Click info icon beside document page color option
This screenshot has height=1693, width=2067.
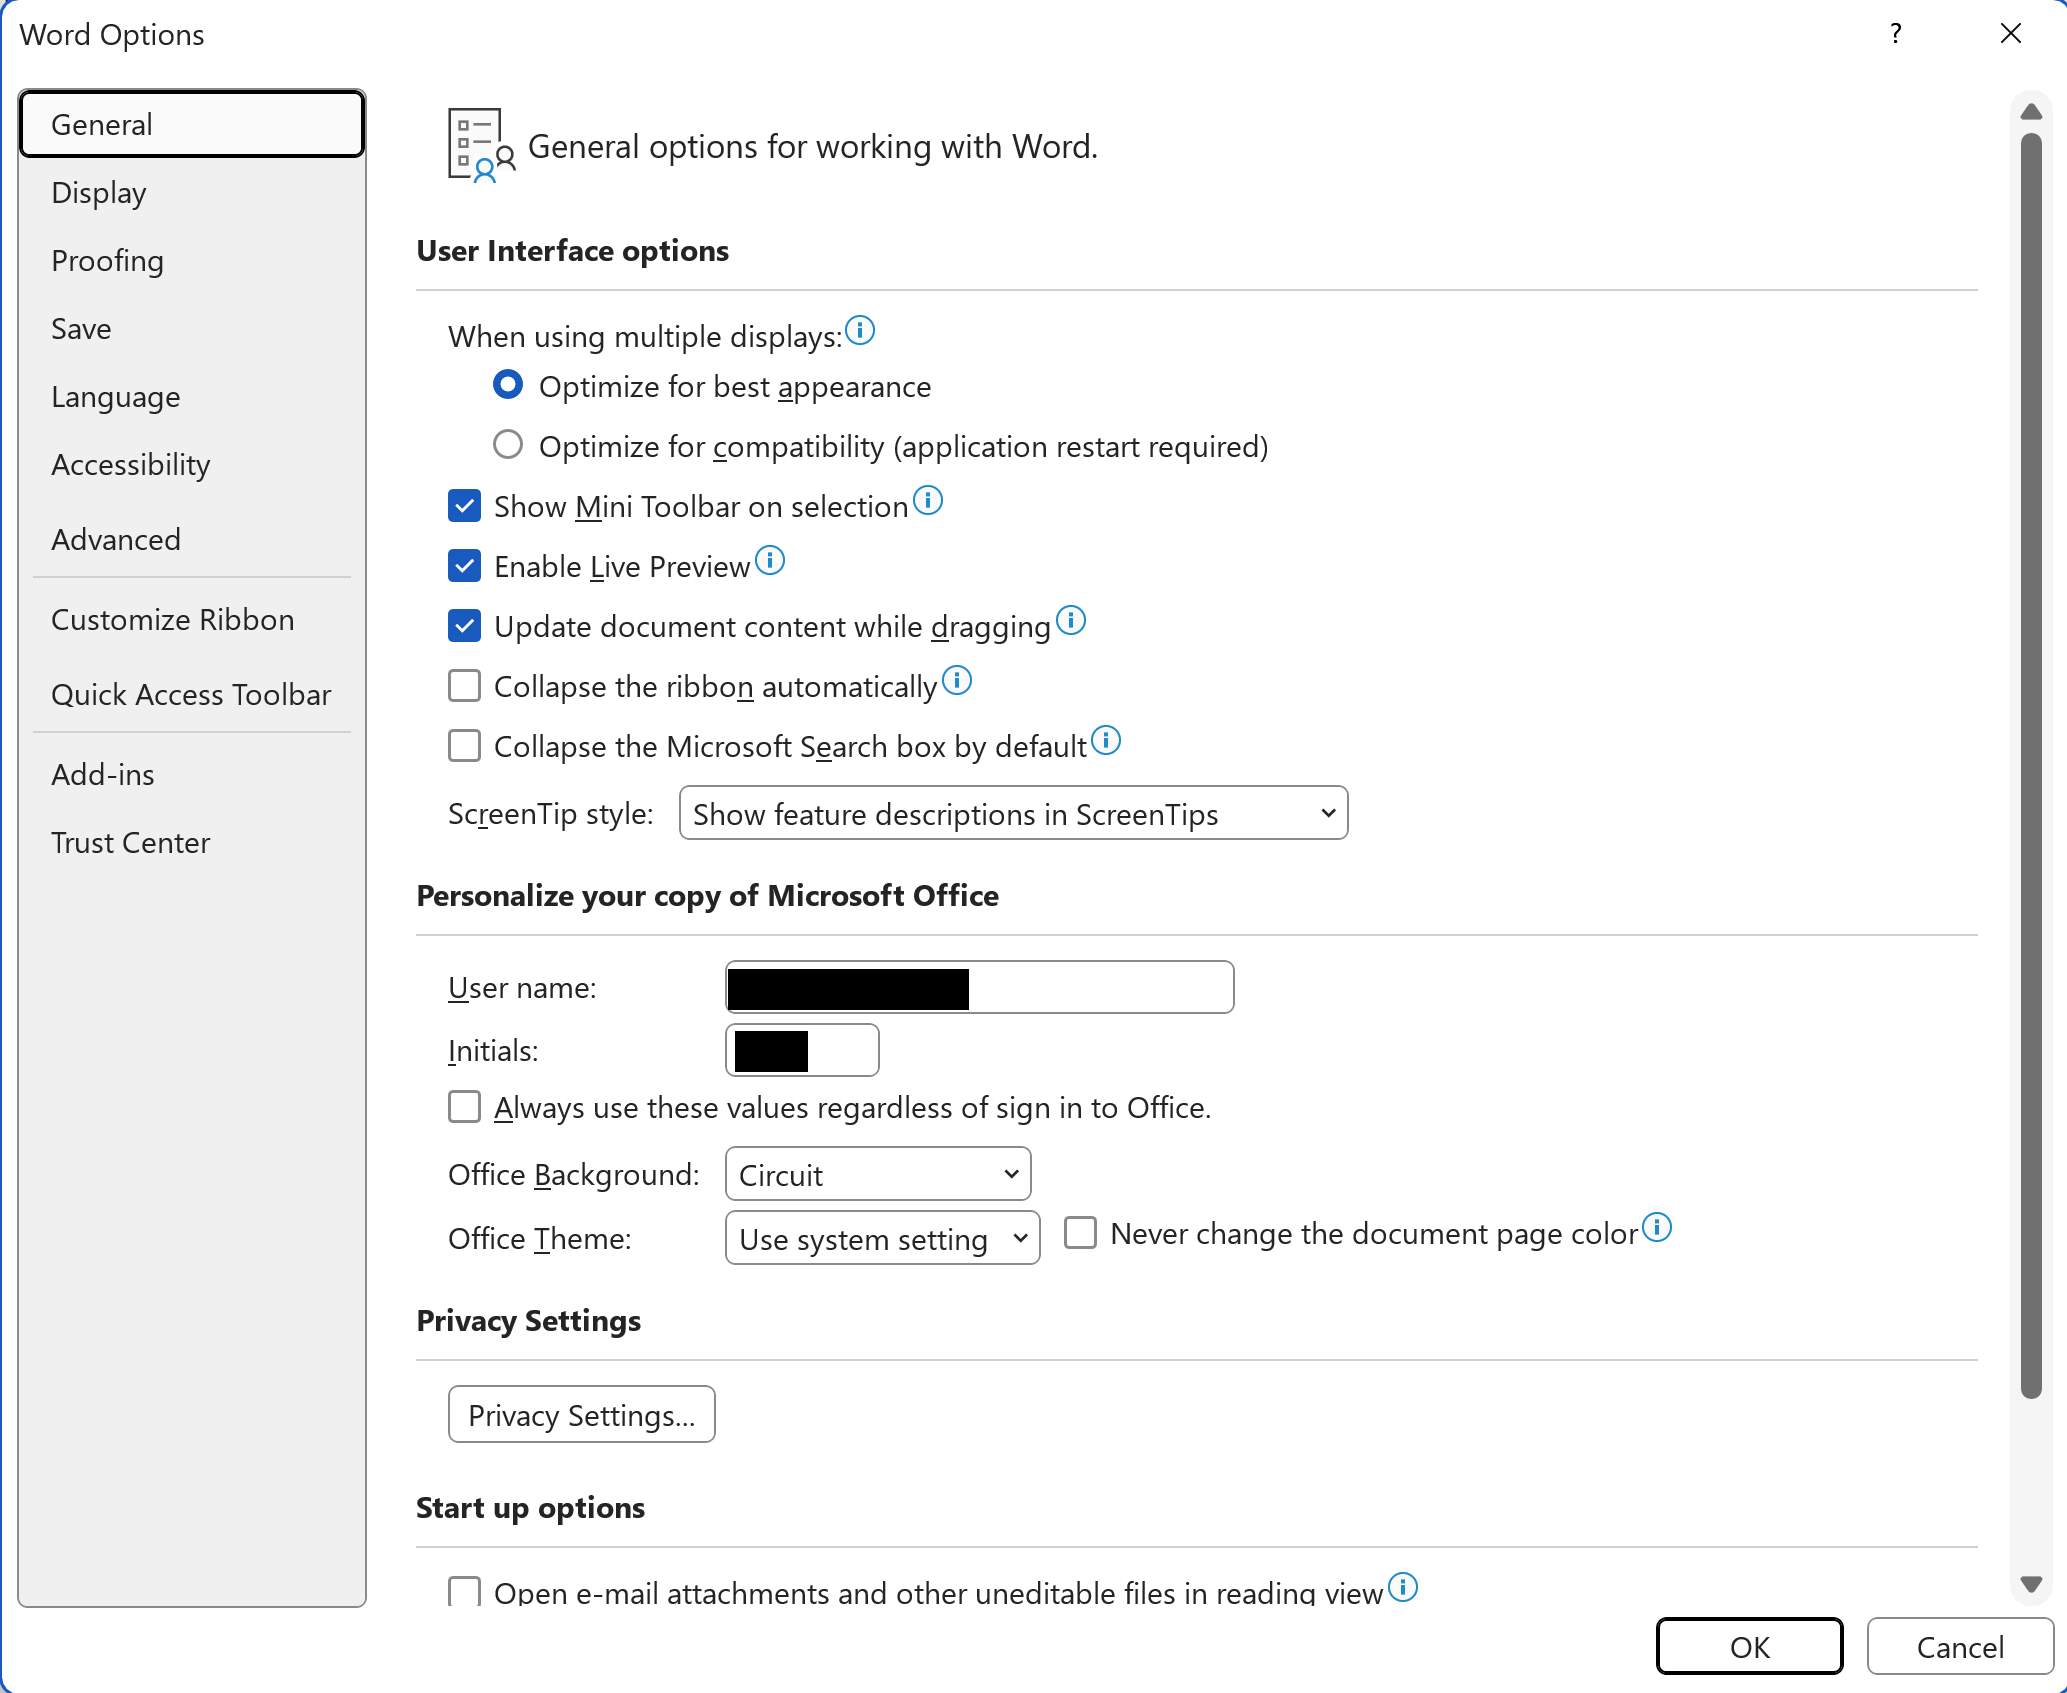coord(1657,1227)
